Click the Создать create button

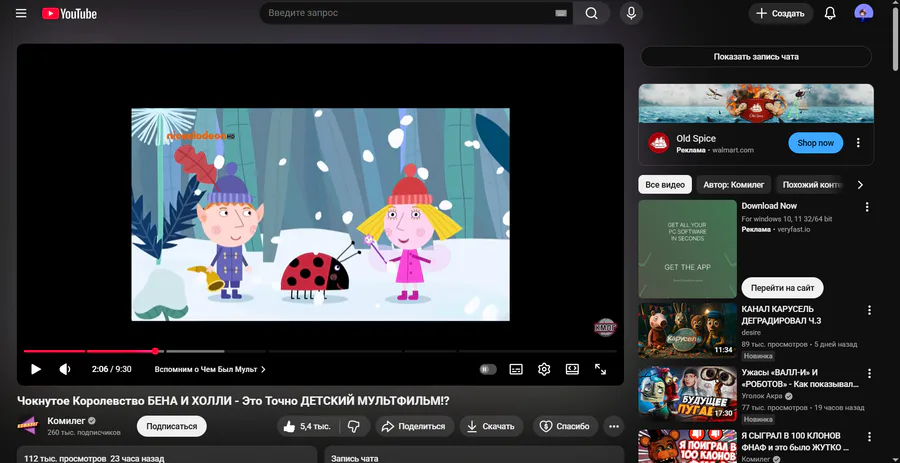[x=781, y=13]
